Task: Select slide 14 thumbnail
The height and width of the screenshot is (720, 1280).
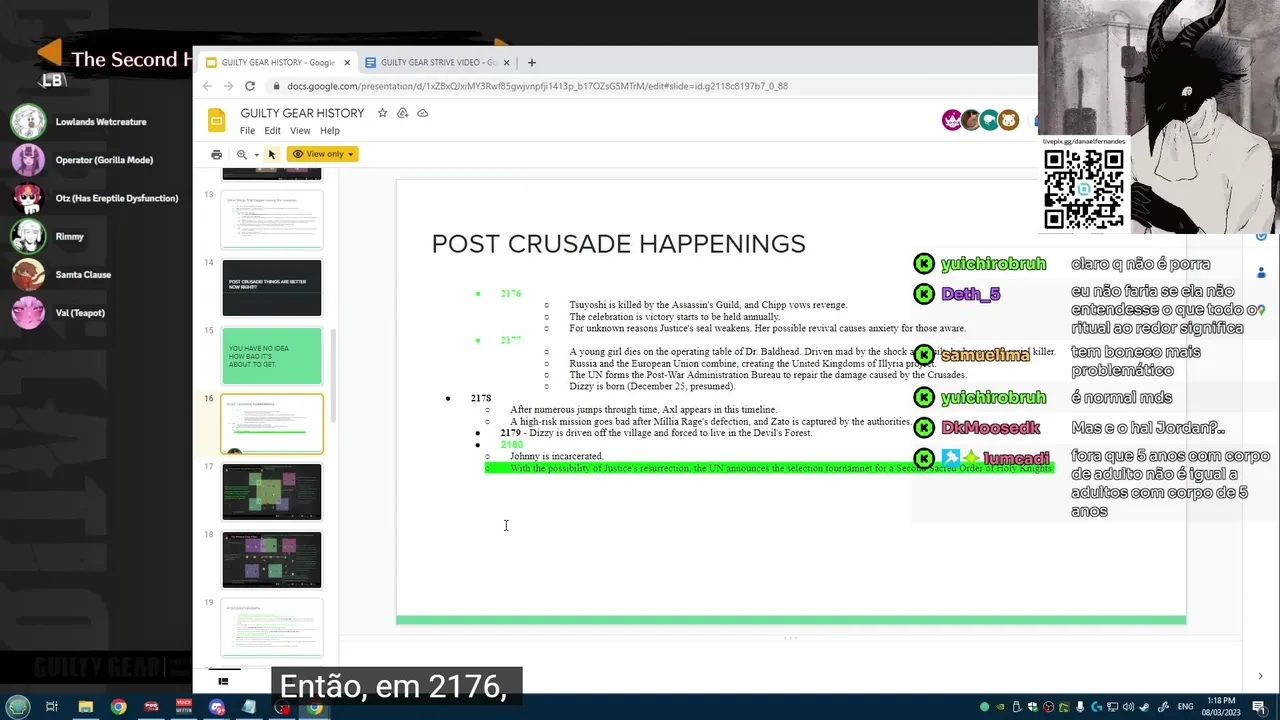Action: 272,287
